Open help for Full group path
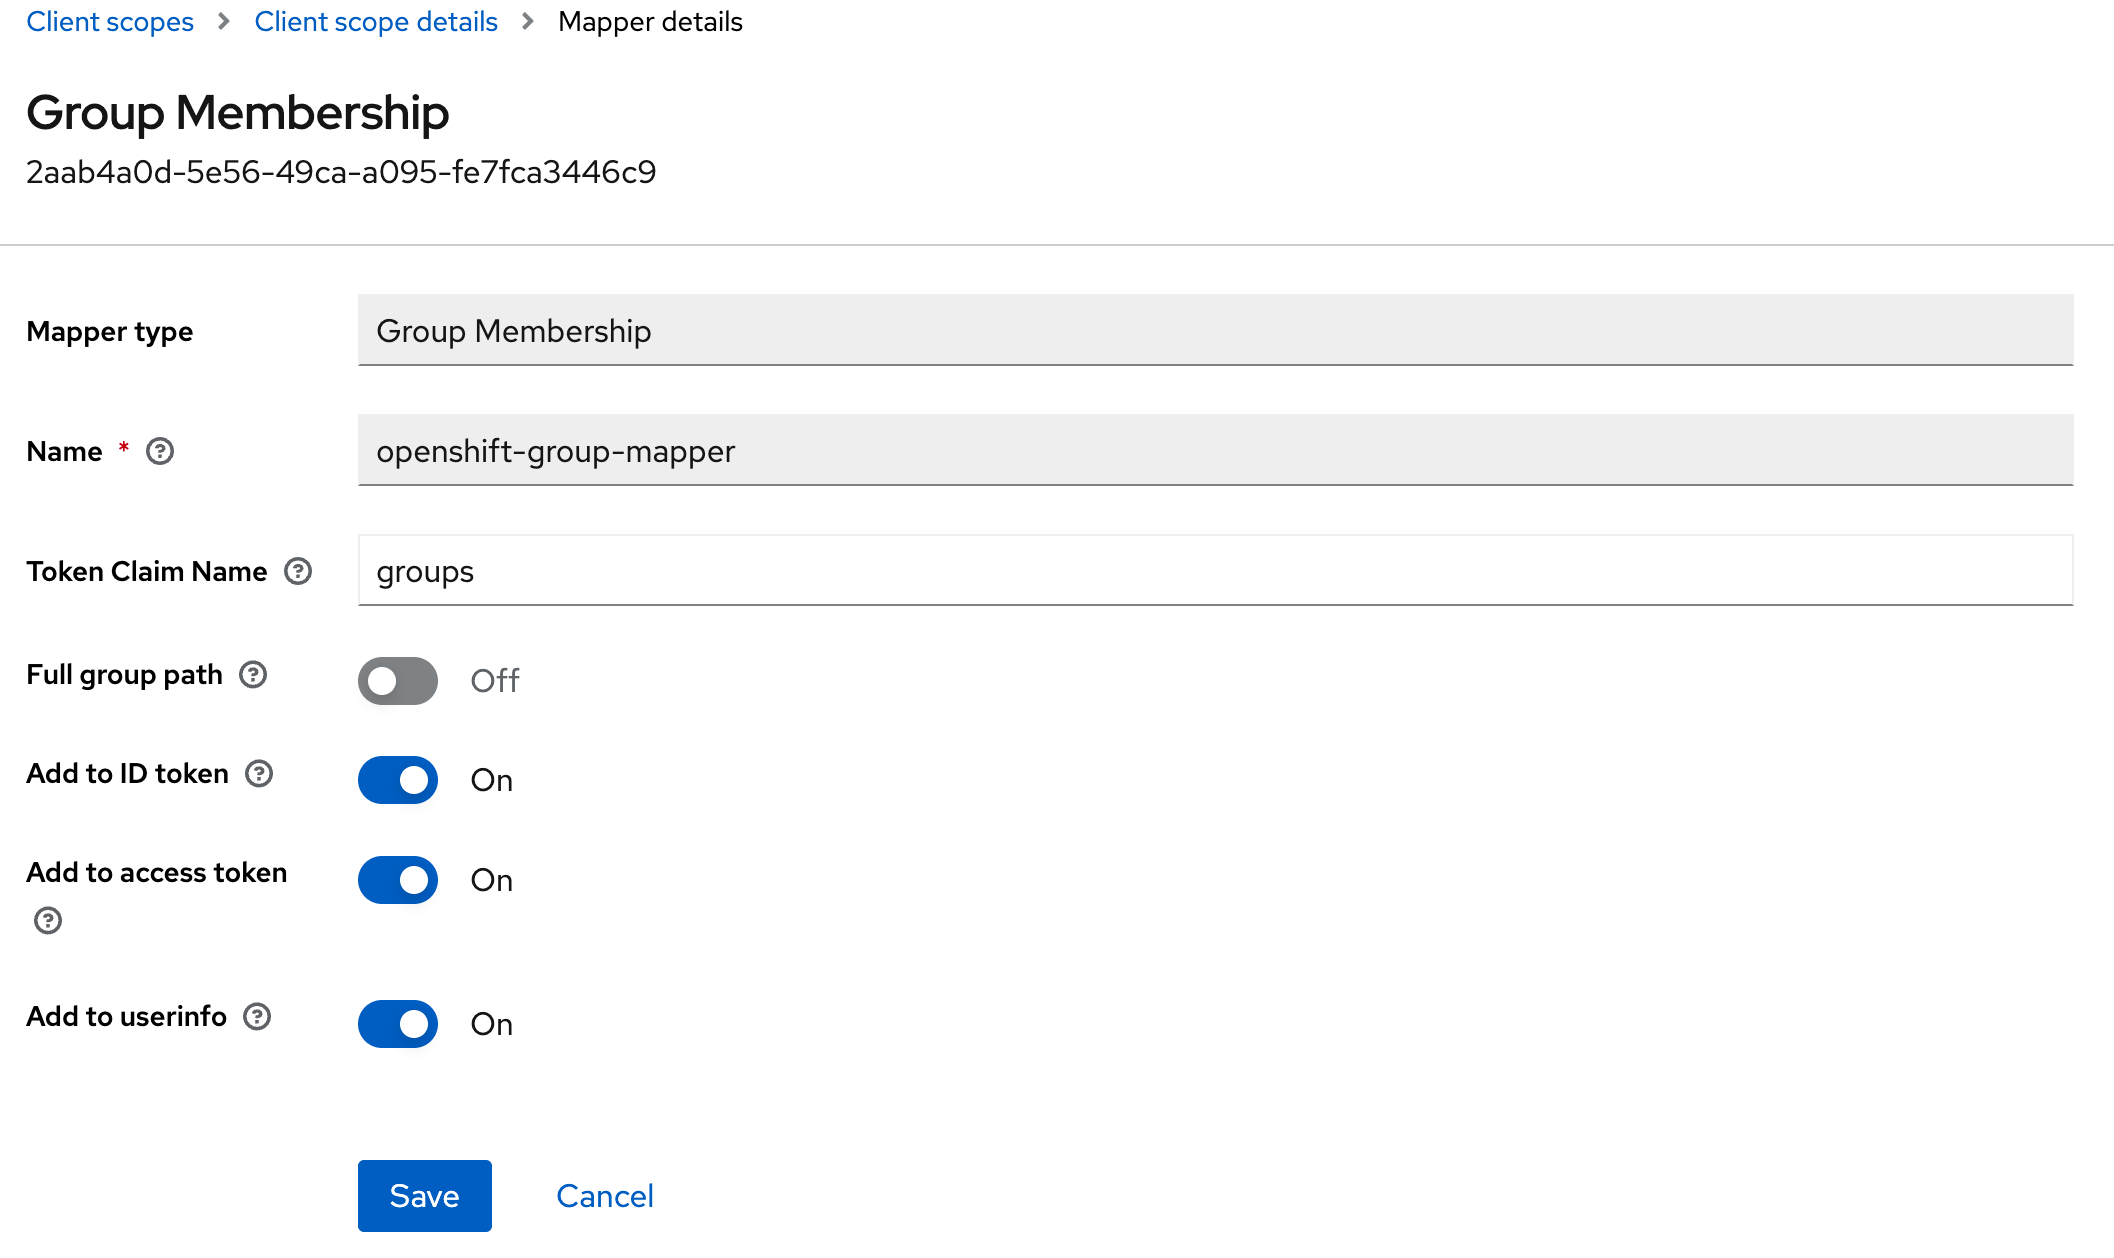Viewport: 2114px width, 1258px height. tap(253, 675)
